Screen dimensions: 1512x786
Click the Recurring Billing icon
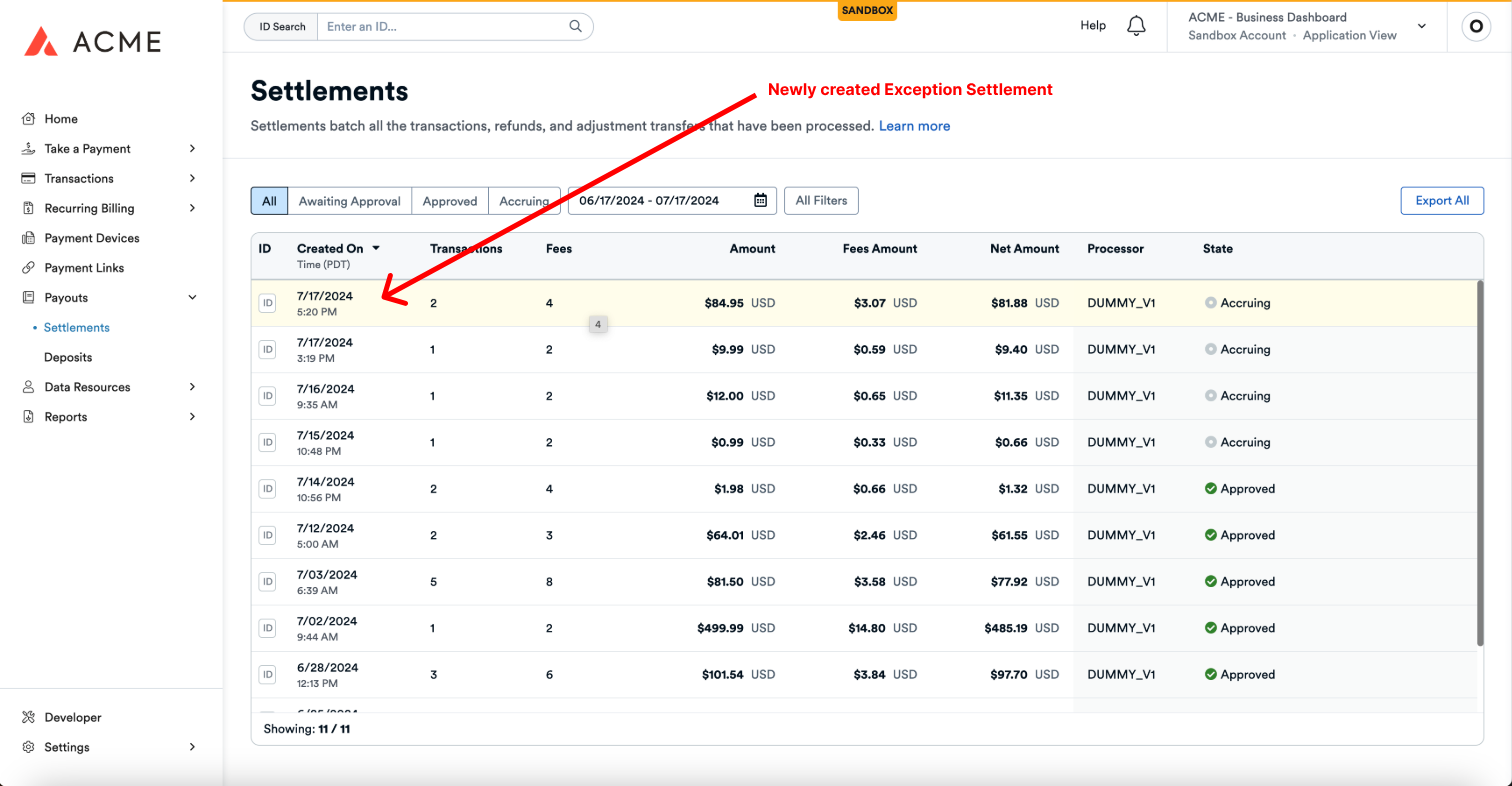click(x=29, y=209)
